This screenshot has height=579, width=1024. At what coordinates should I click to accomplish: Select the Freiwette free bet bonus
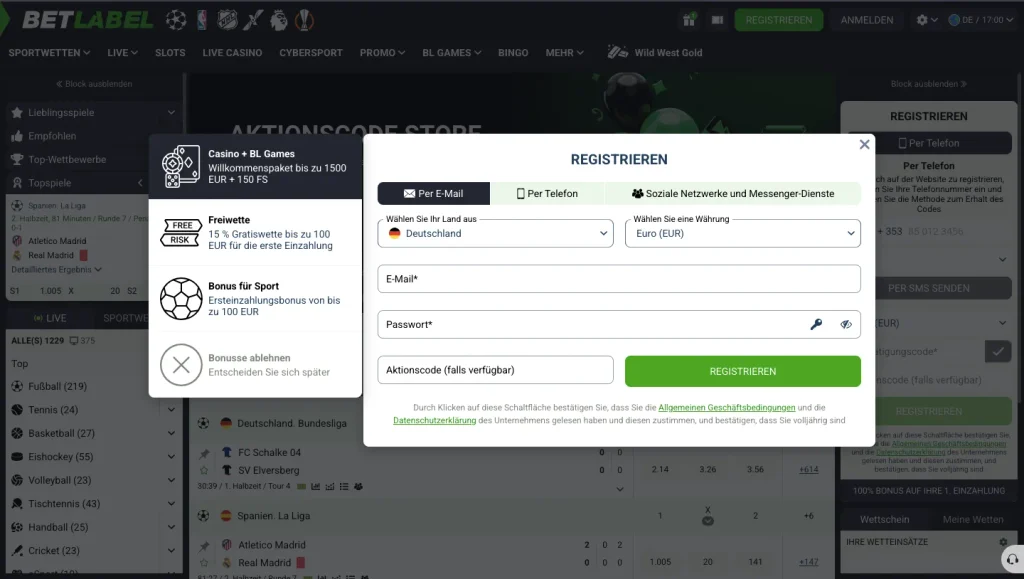(255, 232)
